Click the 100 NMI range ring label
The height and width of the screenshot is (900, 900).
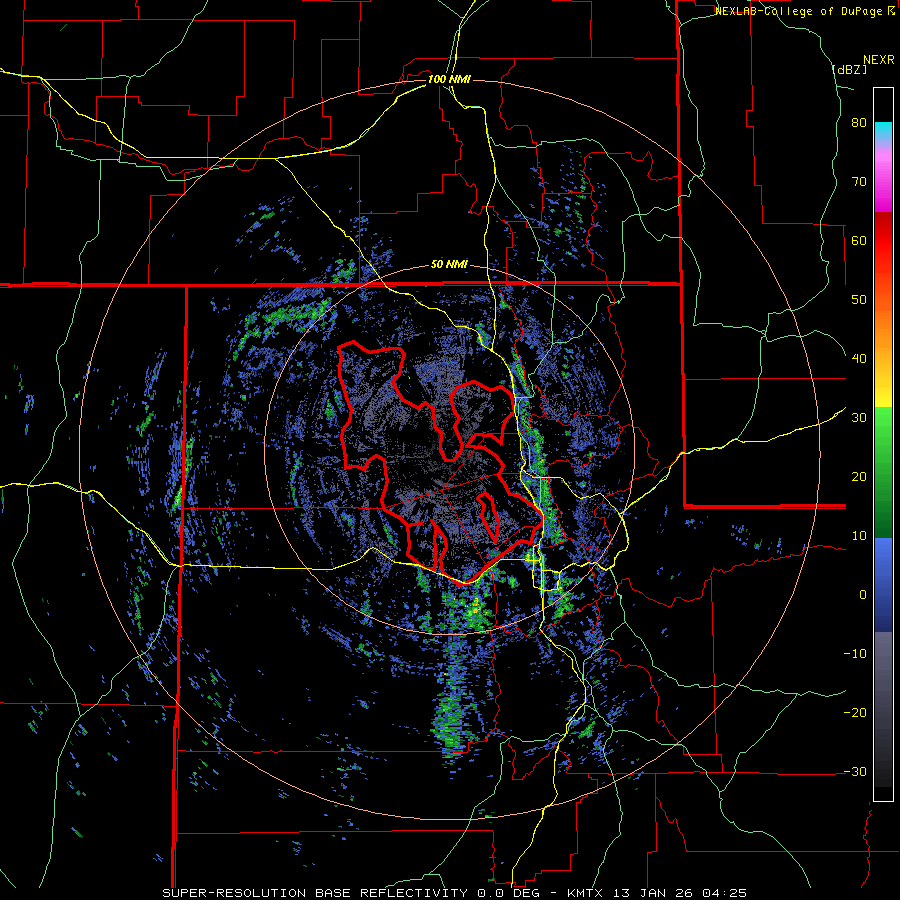pos(449,79)
